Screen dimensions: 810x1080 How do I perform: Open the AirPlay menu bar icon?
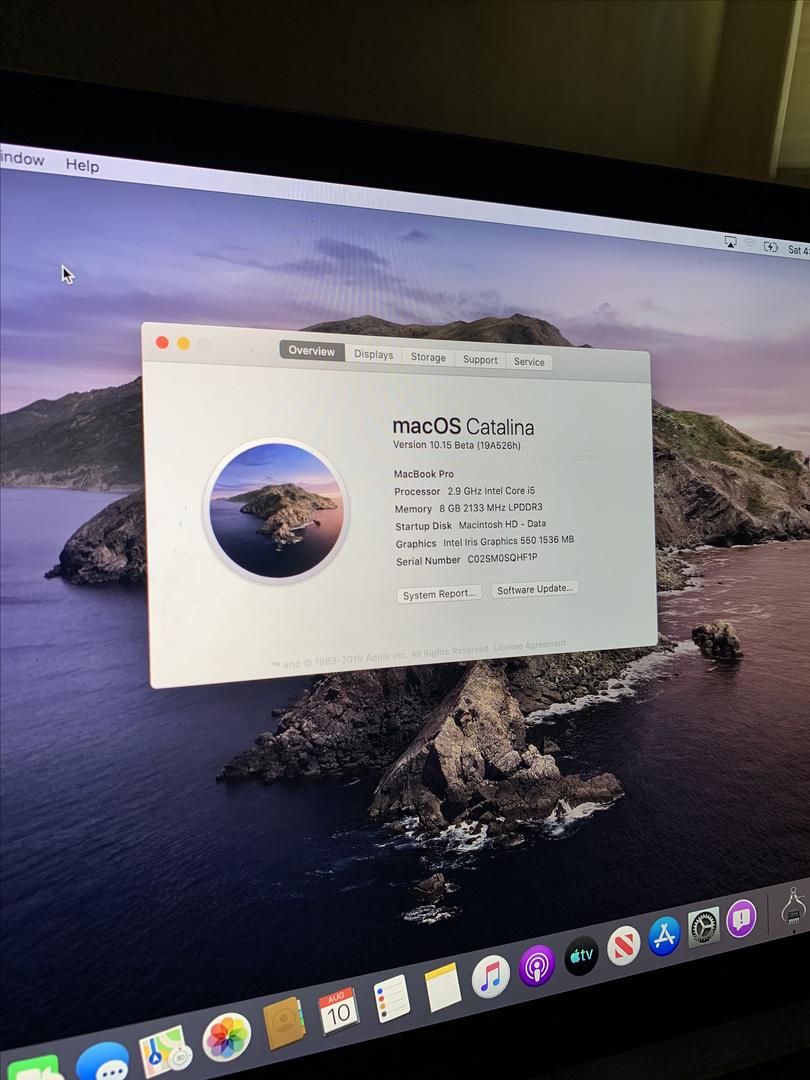[730, 242]
